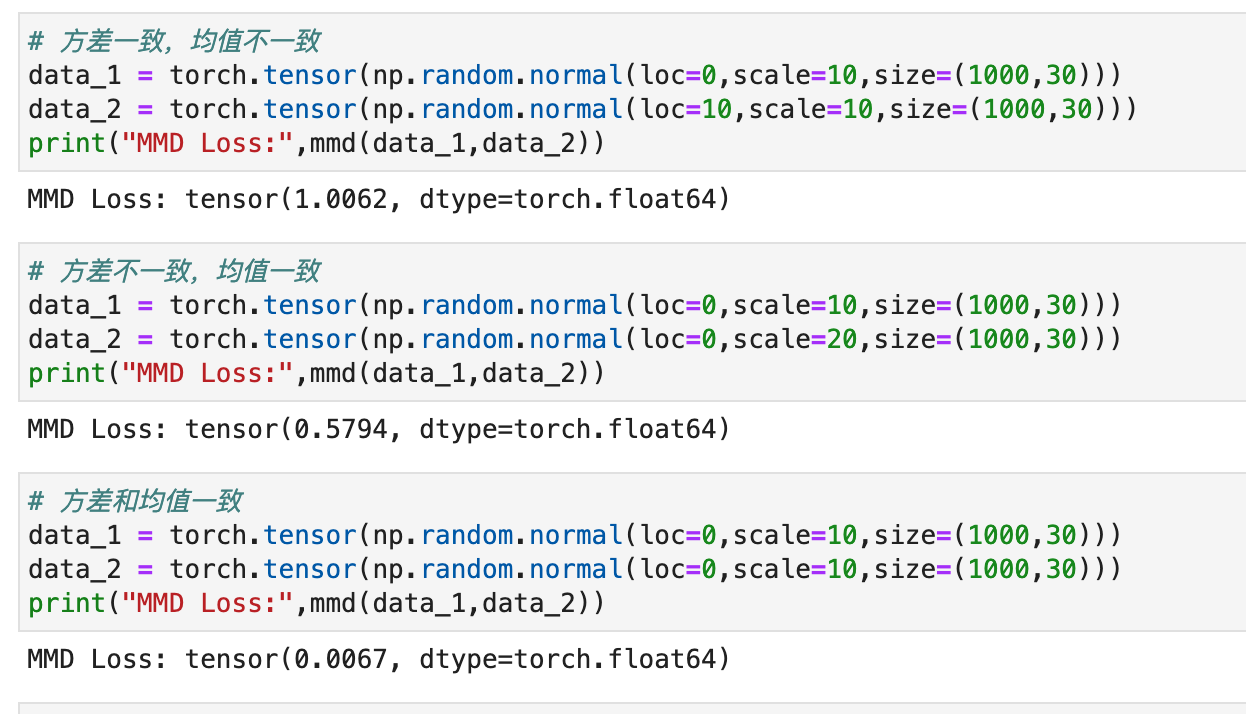
Task: Click the print statement in the first cell
Action: click(316, 143)
